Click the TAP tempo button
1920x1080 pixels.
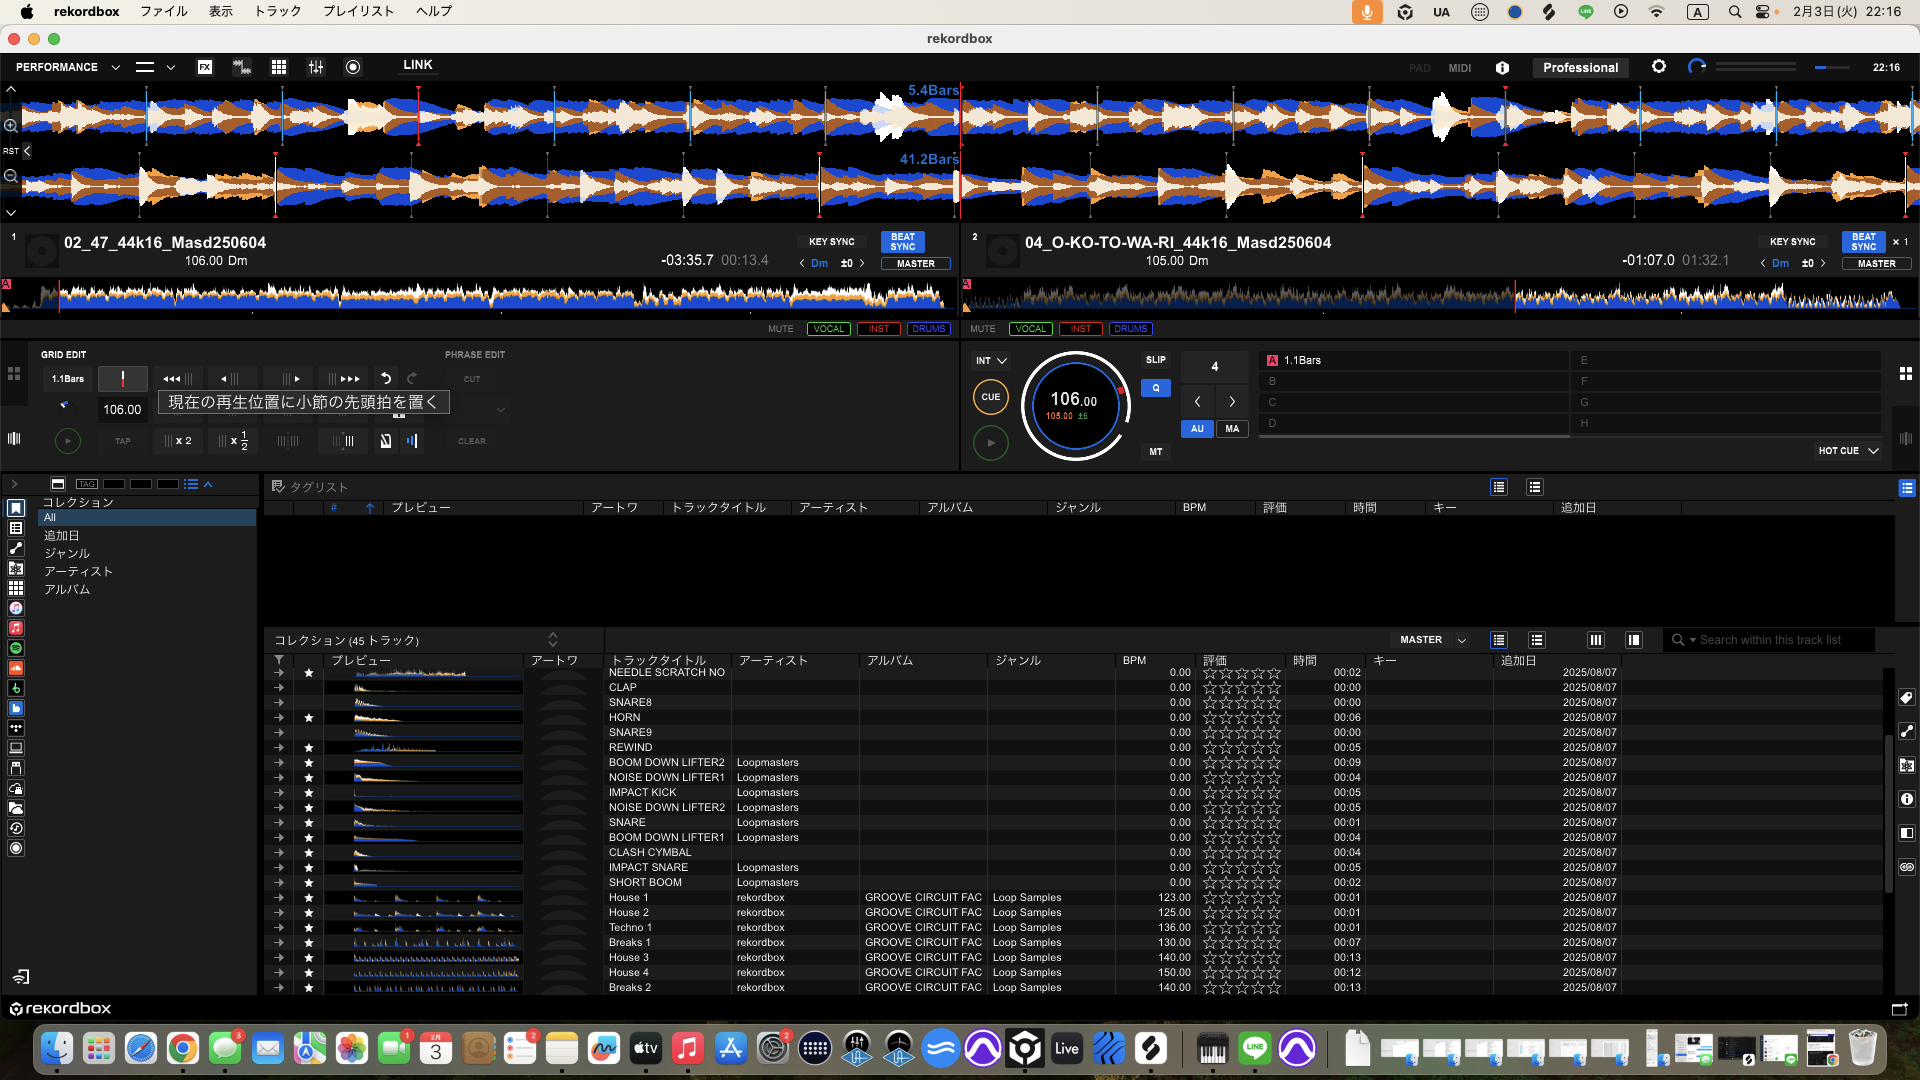(123, 441)
